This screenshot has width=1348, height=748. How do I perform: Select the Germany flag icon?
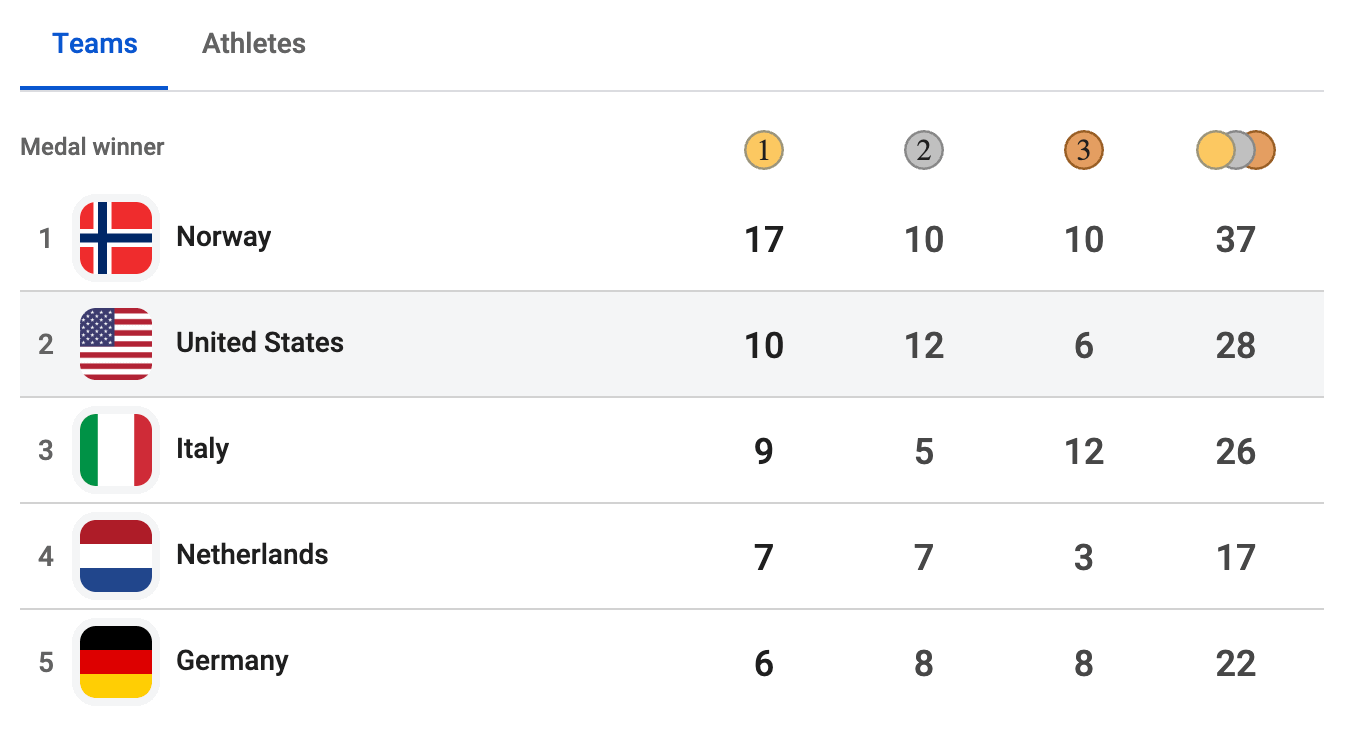(116, 662)
